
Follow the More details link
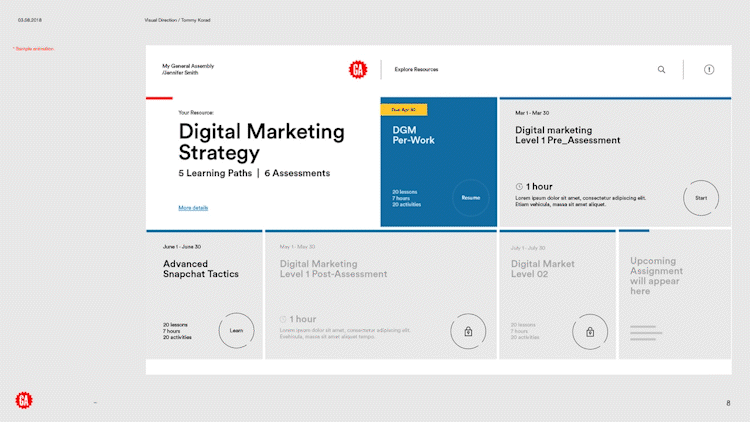(x=193, y=208)
